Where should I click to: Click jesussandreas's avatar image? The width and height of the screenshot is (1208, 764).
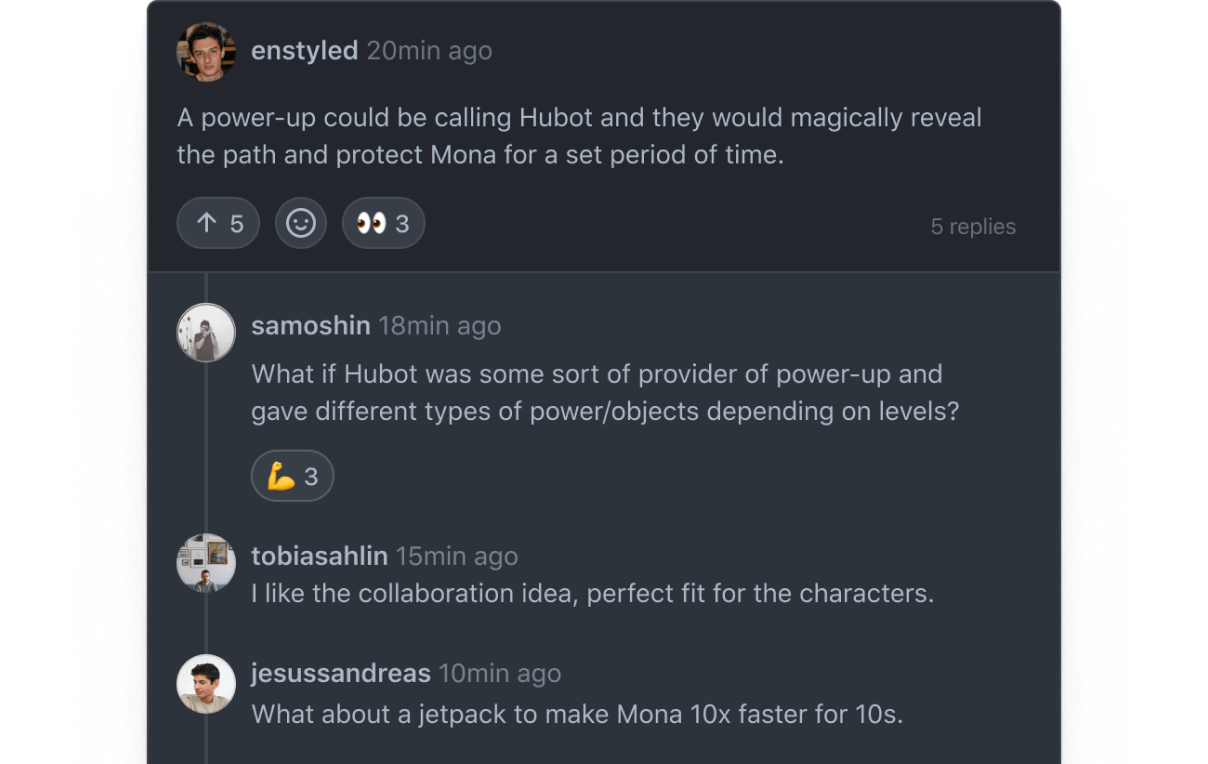click(206, 684)
